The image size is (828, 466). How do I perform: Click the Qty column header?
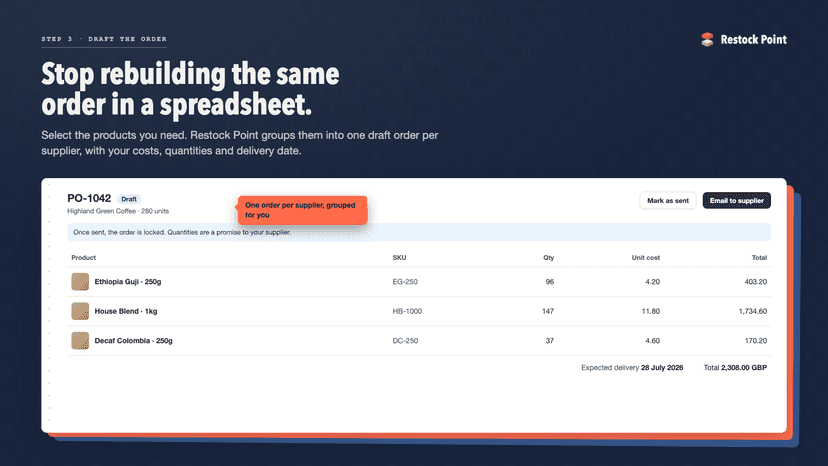tap(549, 258)
